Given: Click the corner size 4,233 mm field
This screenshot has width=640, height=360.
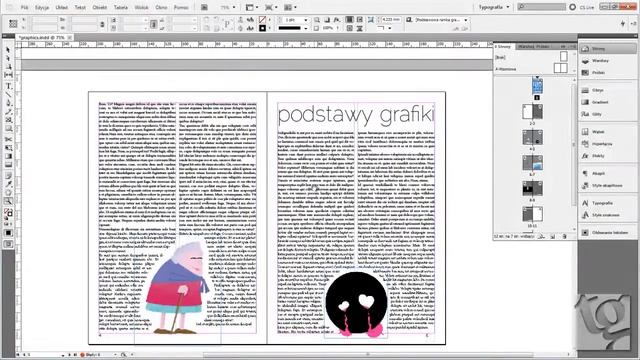Looking at the screenshot, I should coord(391,20).
